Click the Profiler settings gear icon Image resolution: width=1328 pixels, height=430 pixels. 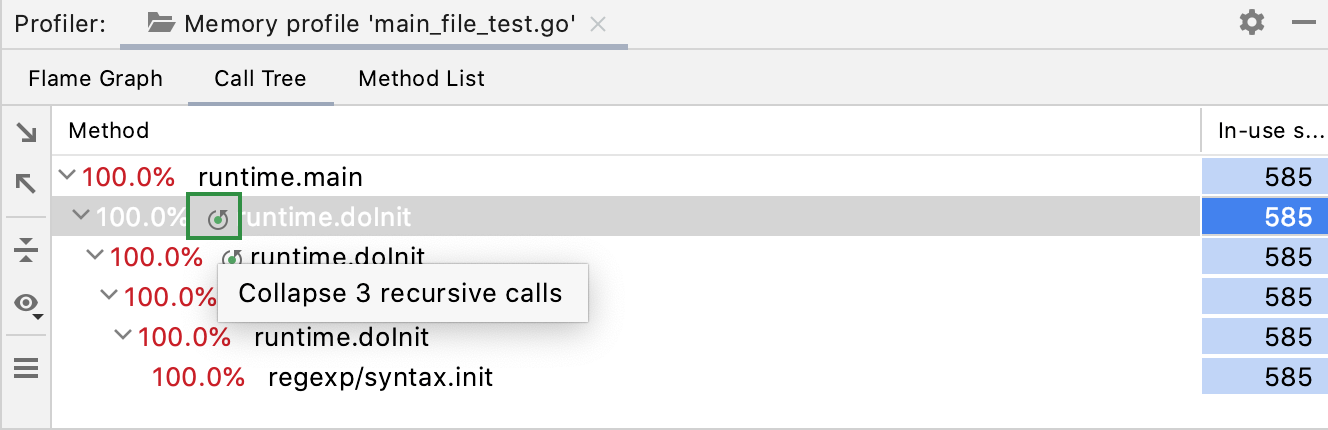pos(1252,22)
